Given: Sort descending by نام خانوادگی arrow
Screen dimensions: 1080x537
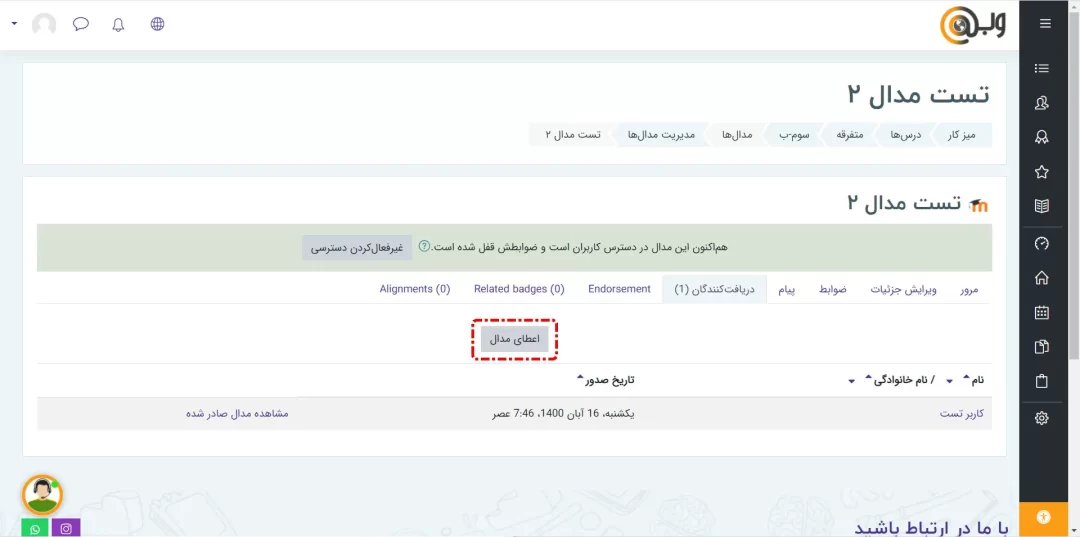Looking at the screenshot, I should coord(852,381).
